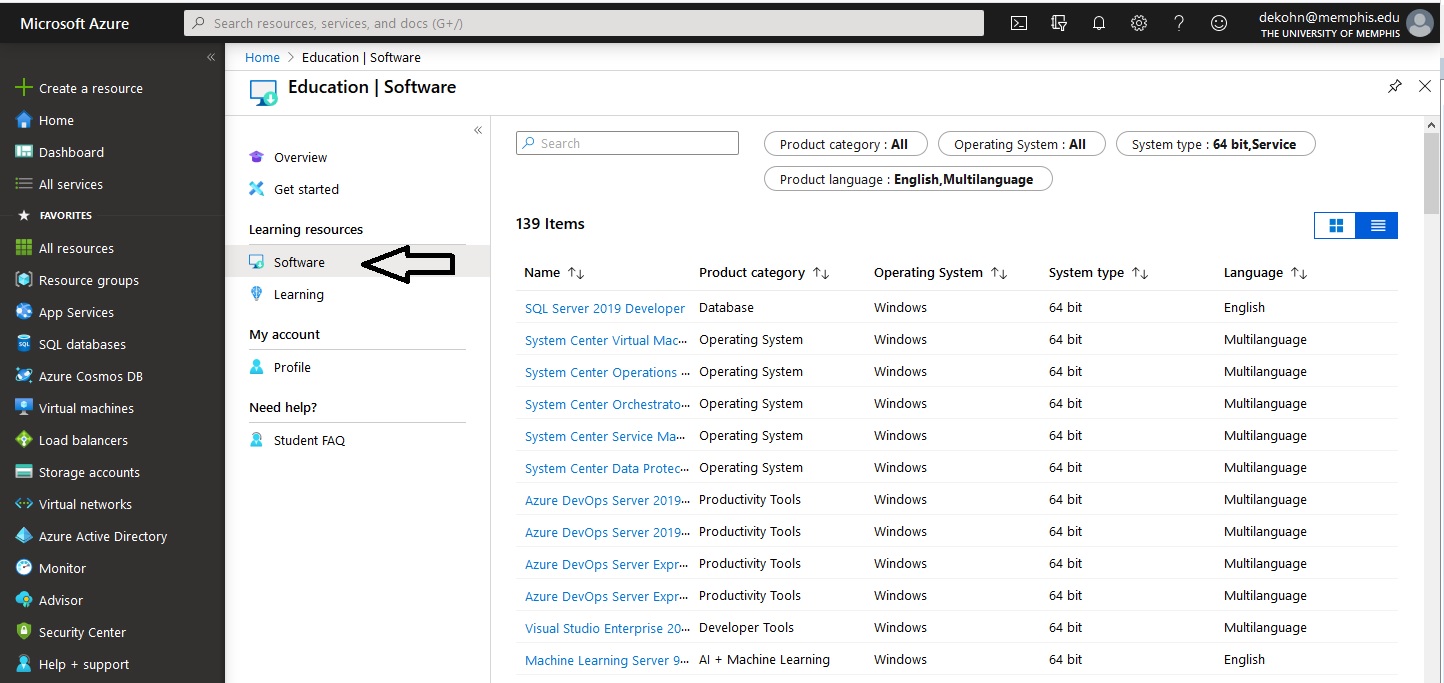
Task: Open Cloud Shell from top bar
Action: click(x=1019, y=23)
